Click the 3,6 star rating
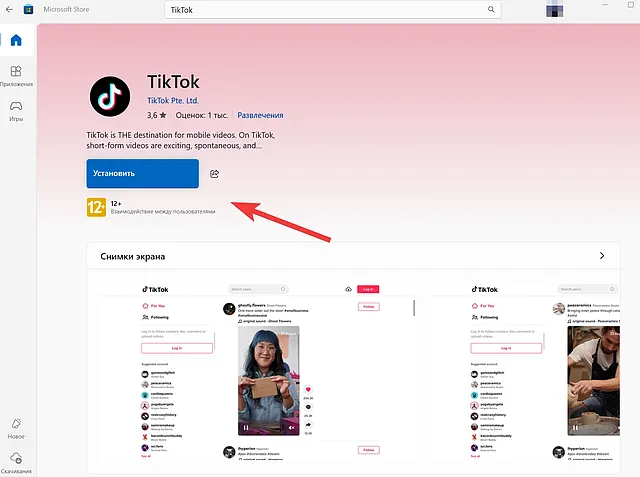The image size is (640, 477). (x=157, y=115)
